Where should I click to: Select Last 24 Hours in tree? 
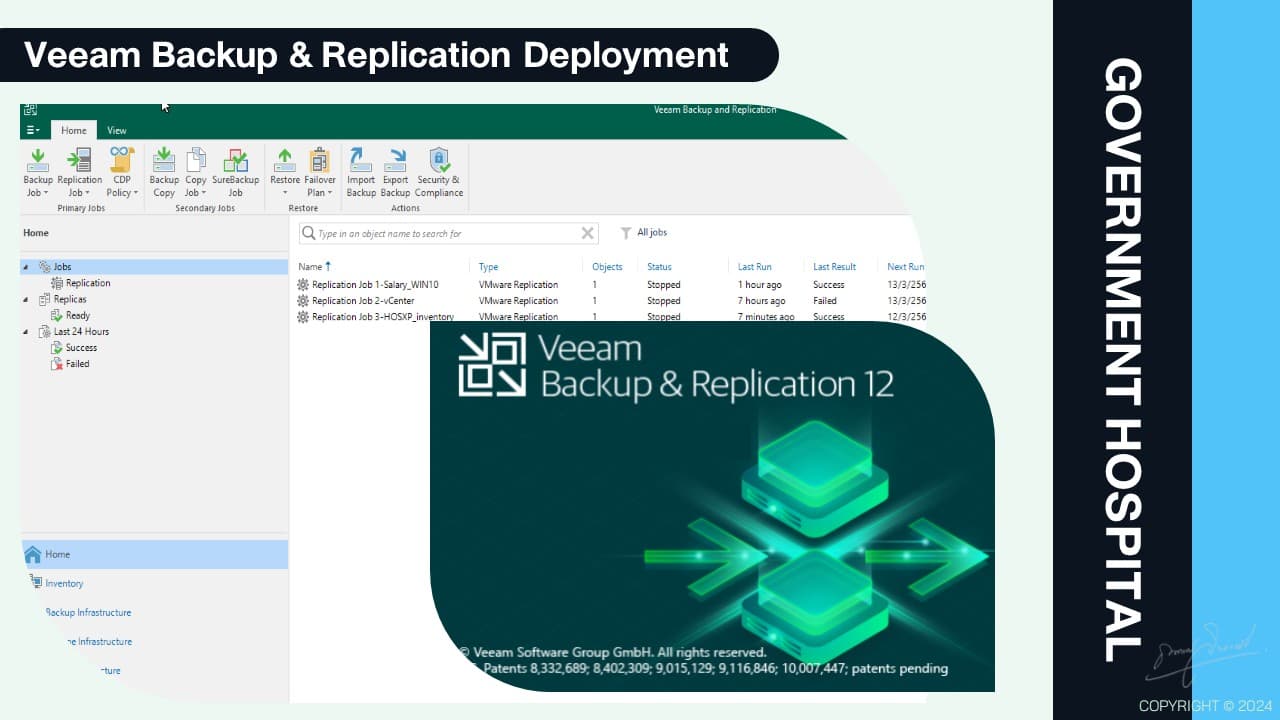point(81,331)
